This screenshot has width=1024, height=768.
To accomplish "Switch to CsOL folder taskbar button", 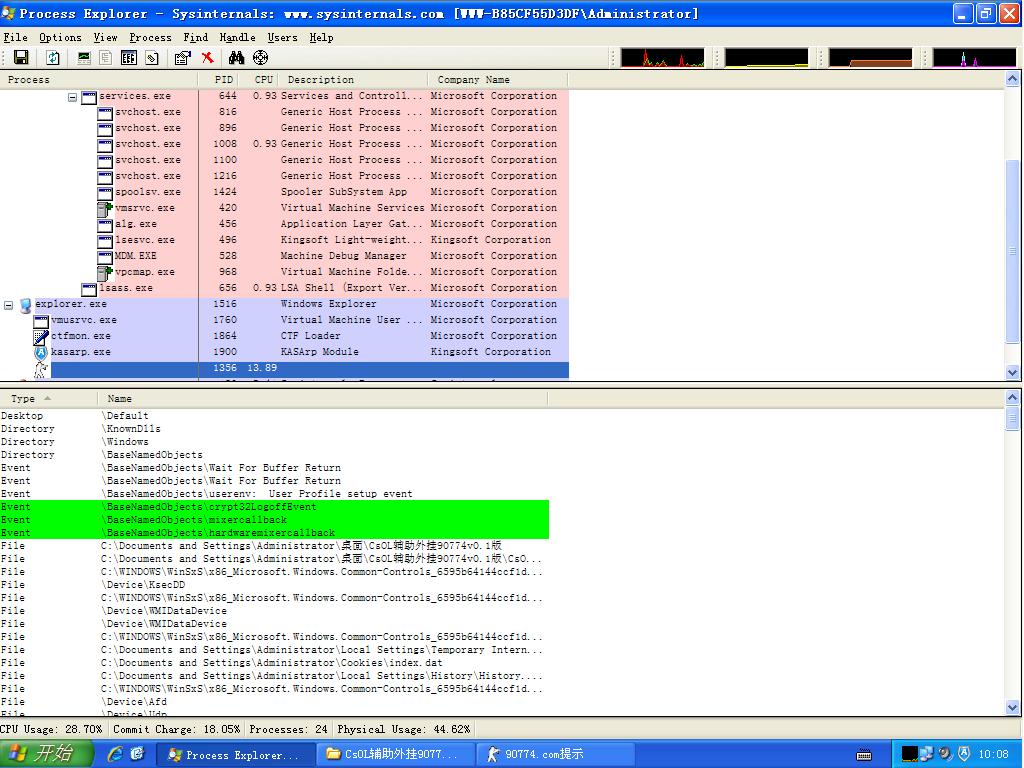I will (x=394, y=754).
